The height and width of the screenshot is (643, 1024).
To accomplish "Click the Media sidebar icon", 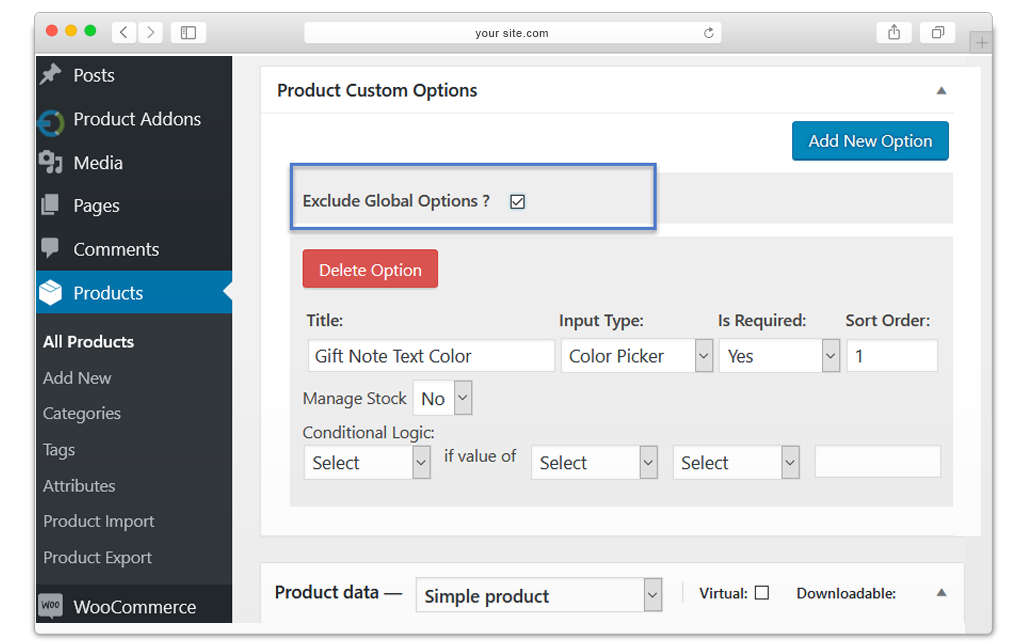I will (x=50, y=162).
